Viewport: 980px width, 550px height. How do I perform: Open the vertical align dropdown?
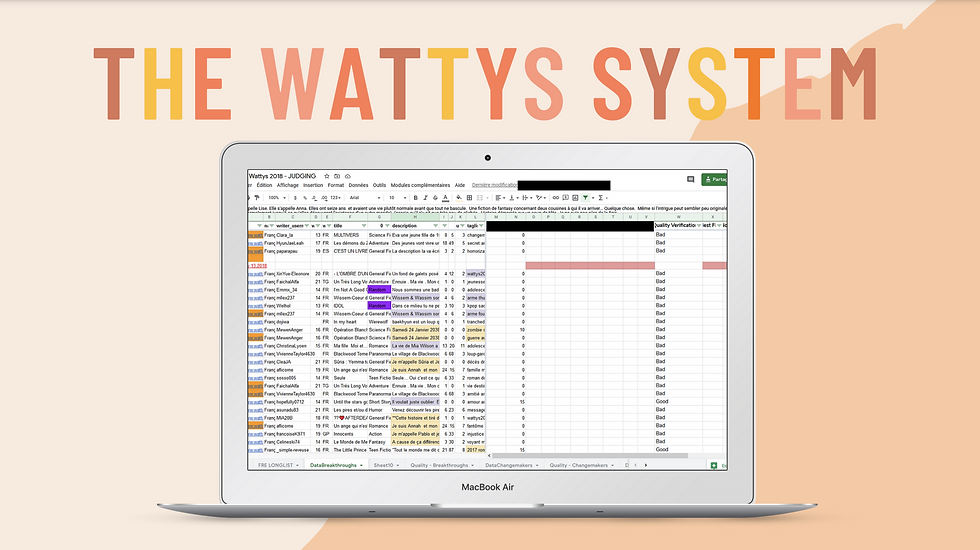click(x=514, y=198)
